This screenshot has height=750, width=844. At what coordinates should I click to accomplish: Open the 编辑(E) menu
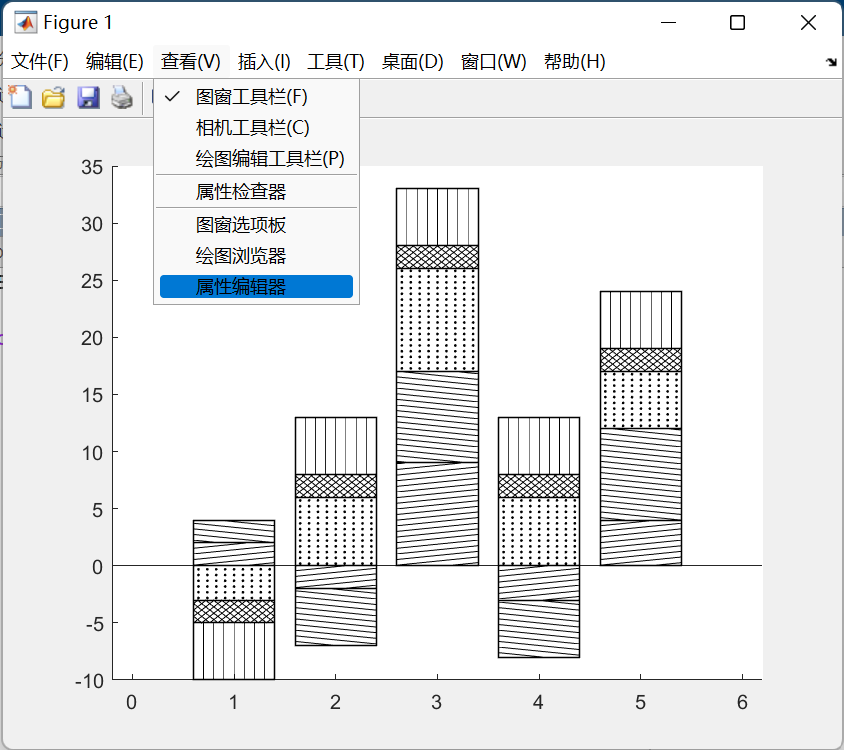115,62
